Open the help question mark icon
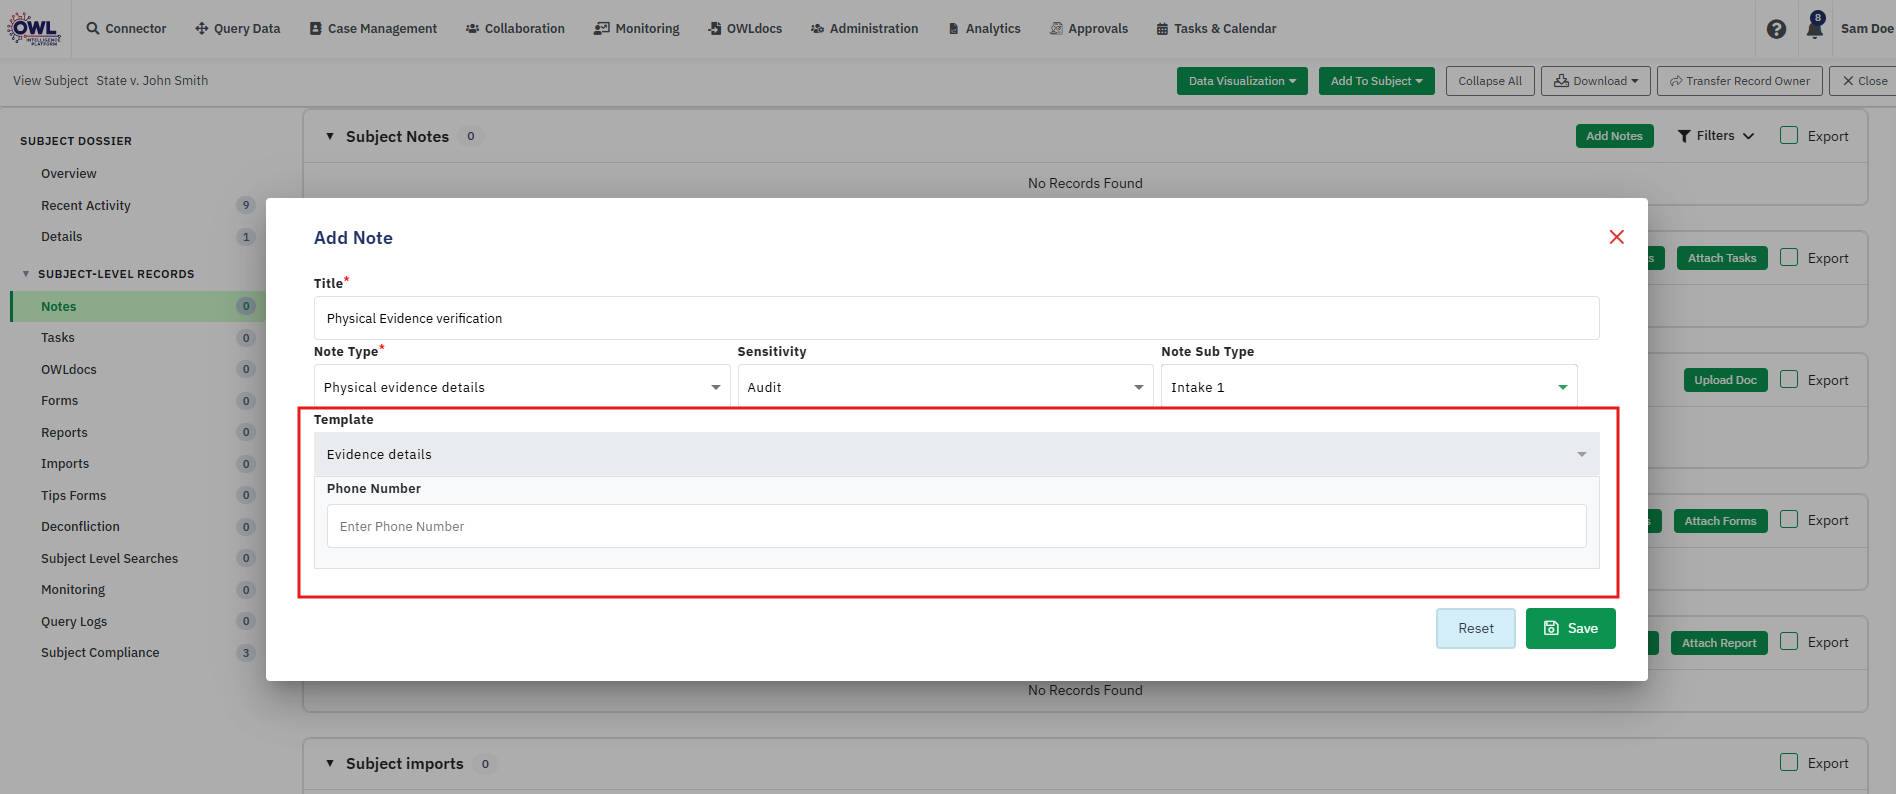Screen dimensions: 1896x794 pyautogui.click(x=1776, y=29)
